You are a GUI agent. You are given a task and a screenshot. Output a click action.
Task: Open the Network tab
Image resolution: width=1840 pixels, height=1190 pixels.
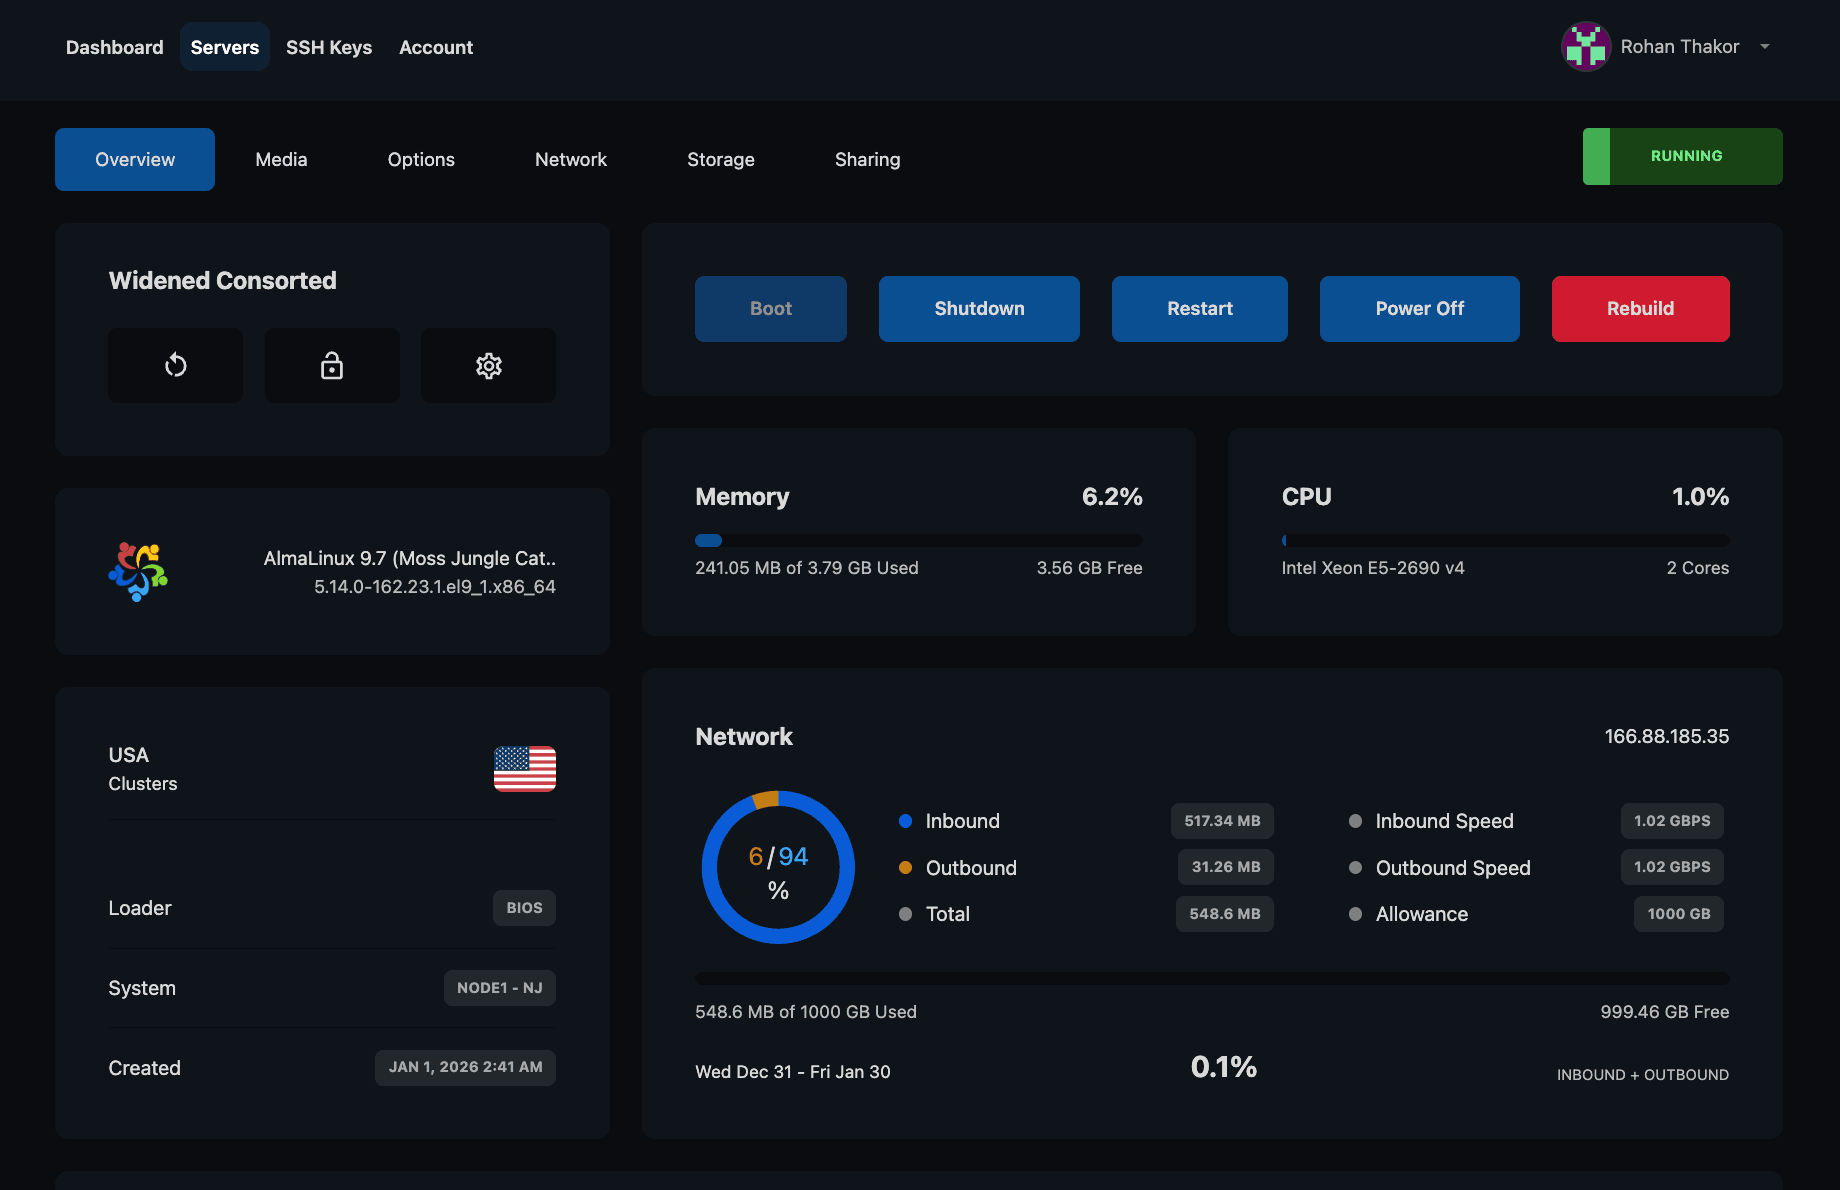pyautogui.click(x=570, y=160)
